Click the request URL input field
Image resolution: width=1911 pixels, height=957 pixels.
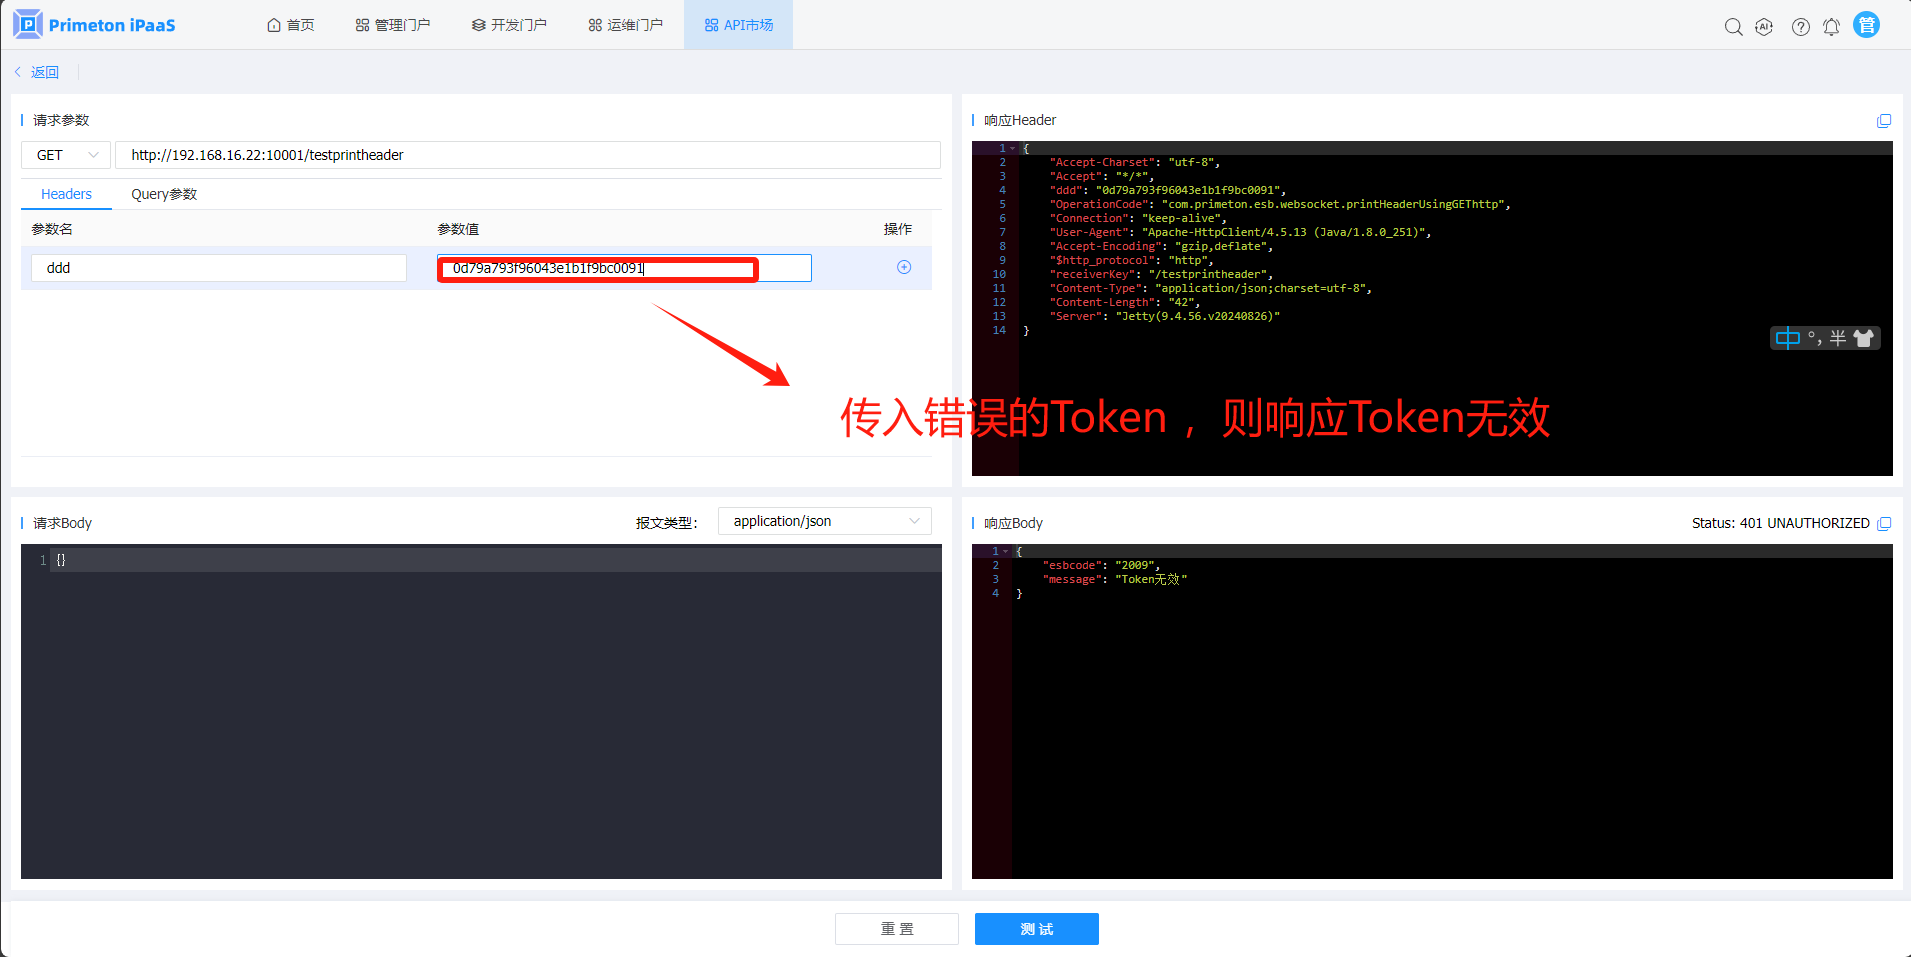click(x=527, y=155)
